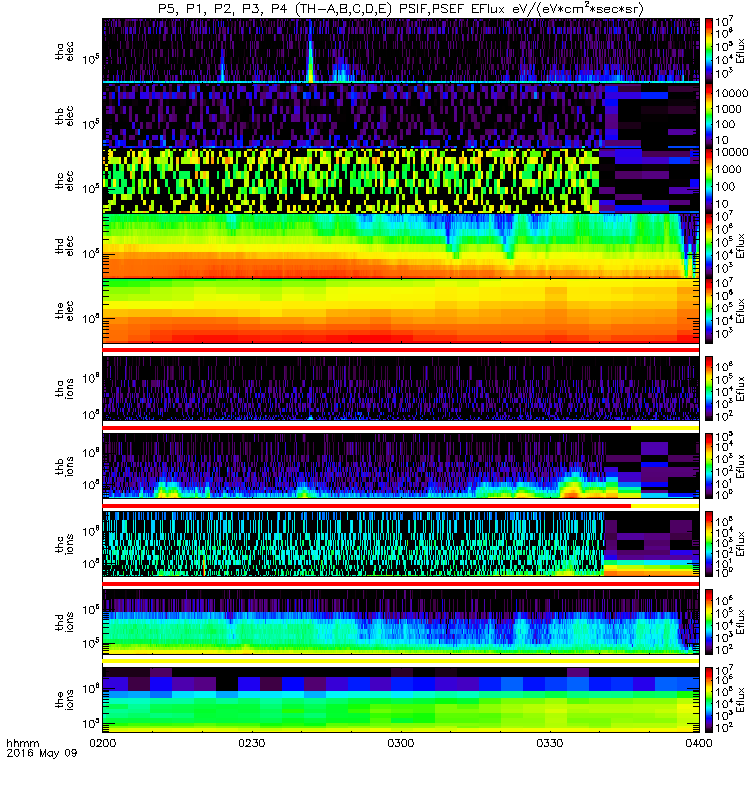This screenshot has height=800, width=750.
Task: Click inside the 'the elec' spectrogram panel
Action: click(401, 311)
